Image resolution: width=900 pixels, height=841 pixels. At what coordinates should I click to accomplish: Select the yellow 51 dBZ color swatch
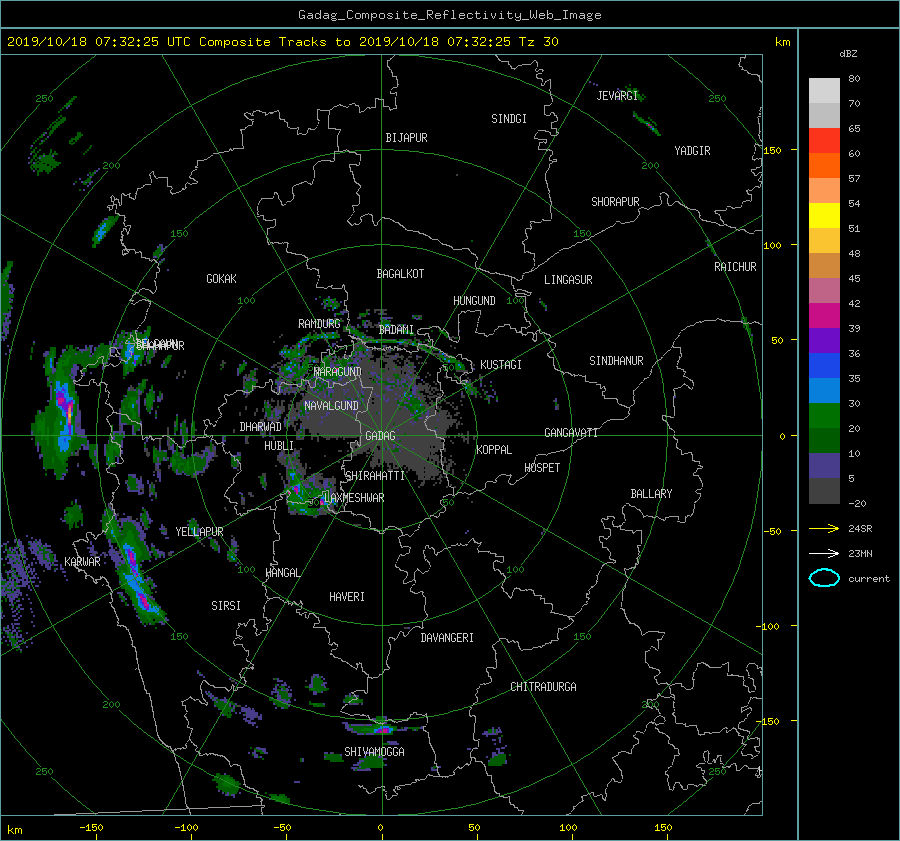coord(824,216)
